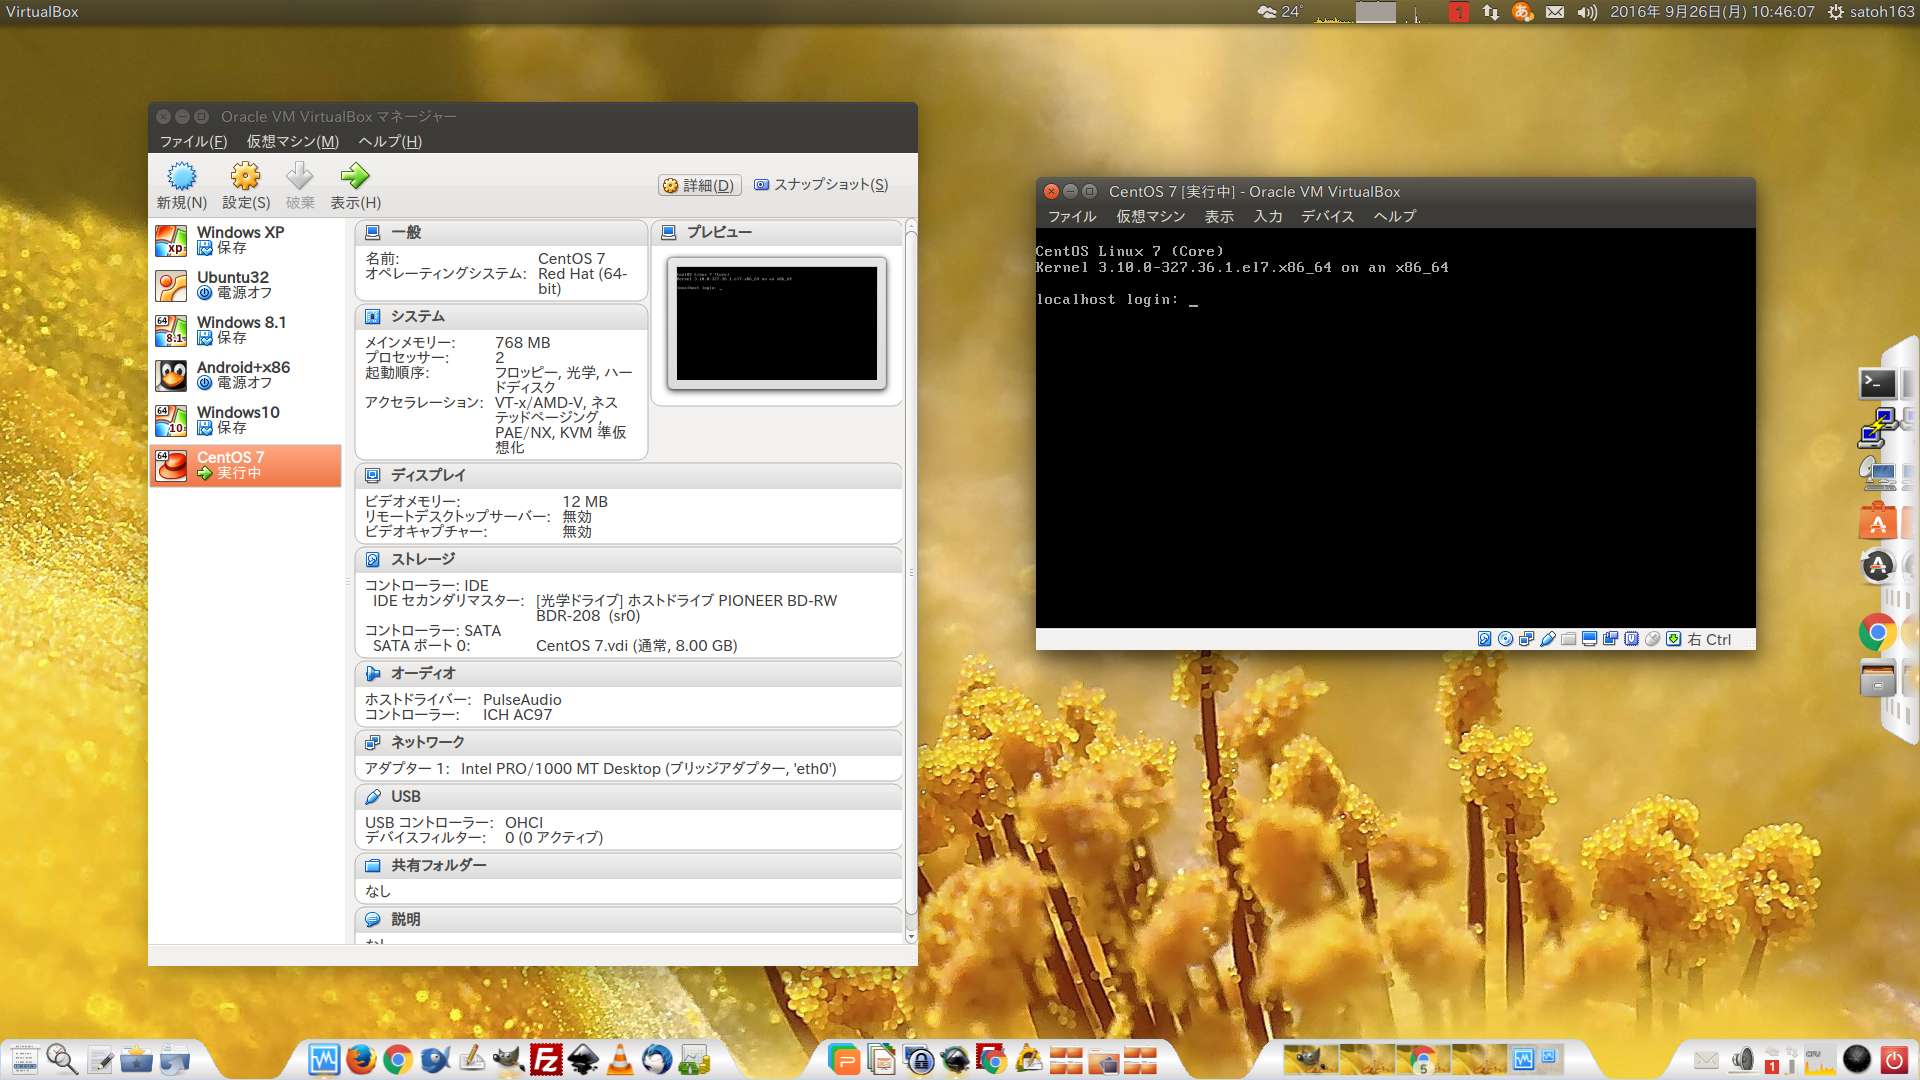Select the Windows10 virtual machine
Viewport: 1920px width, 1080px height.
tap(245, 420)
